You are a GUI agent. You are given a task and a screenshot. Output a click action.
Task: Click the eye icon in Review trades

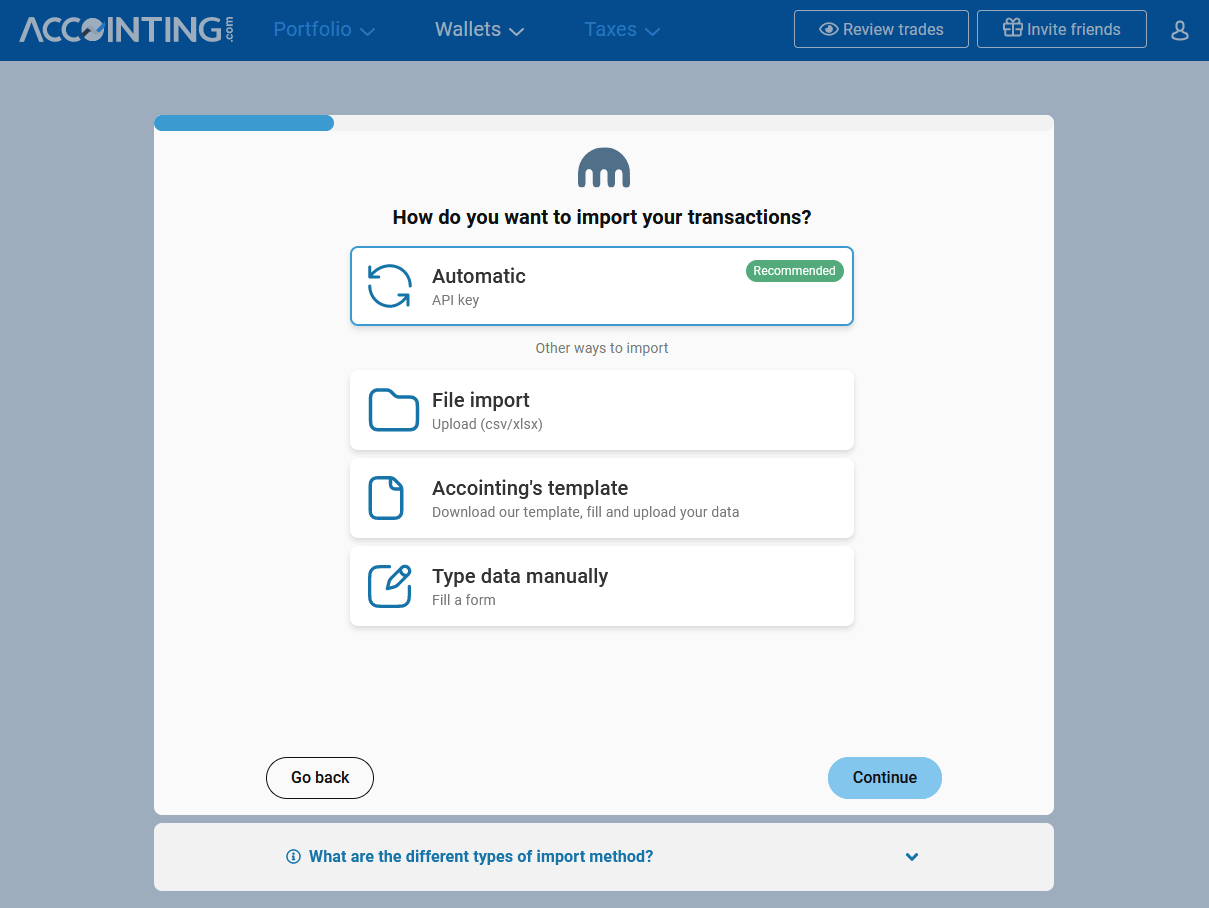tap(828, 29)
